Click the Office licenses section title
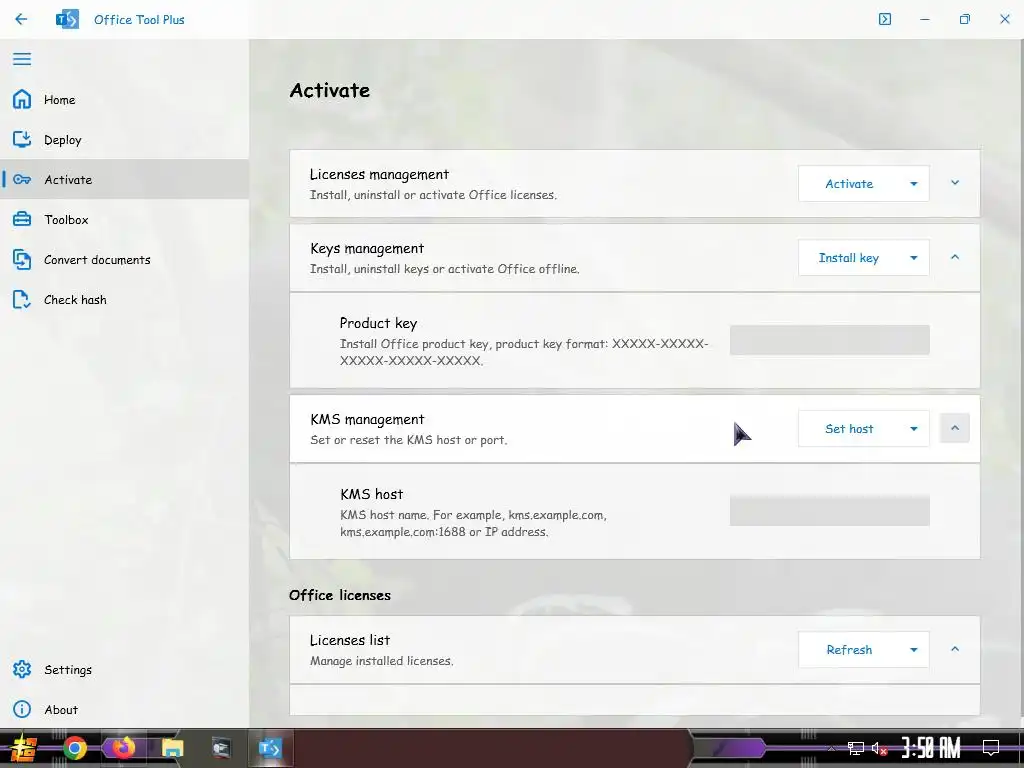The height and width of the screenshot is (768, 1024). [x=340, y=595]
